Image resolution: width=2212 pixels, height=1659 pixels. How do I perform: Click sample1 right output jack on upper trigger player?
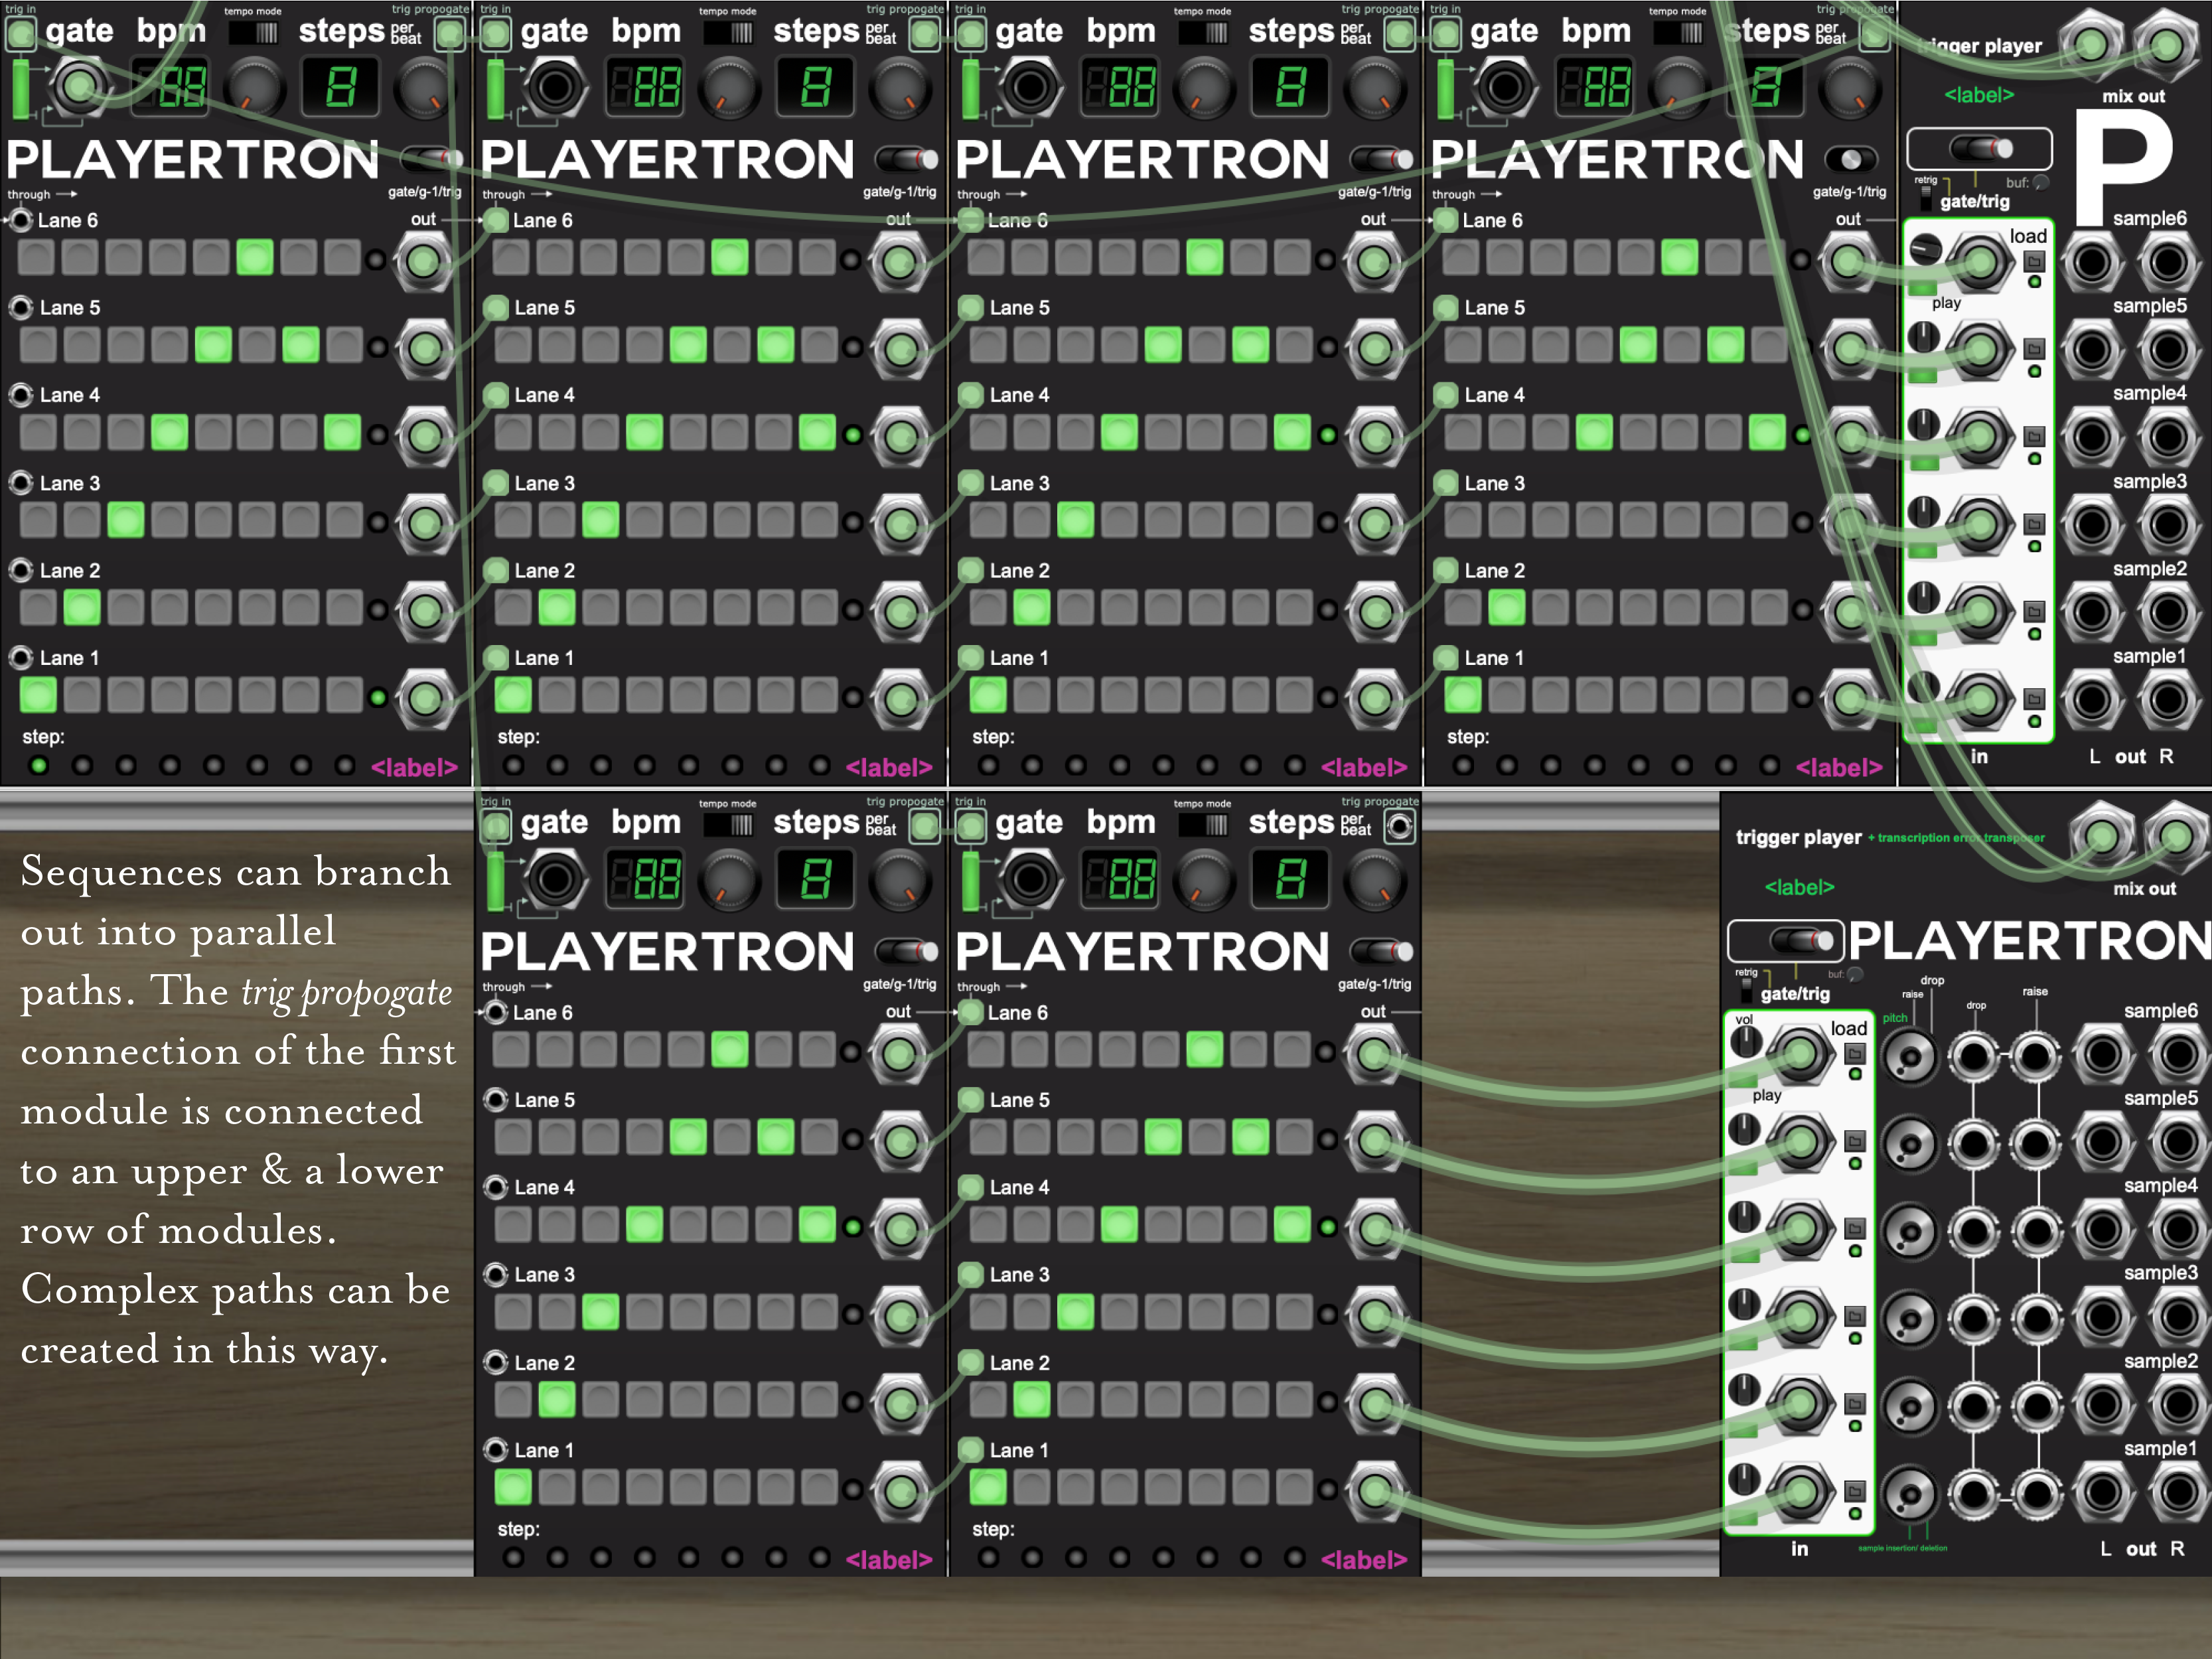tap(2167, 699)
